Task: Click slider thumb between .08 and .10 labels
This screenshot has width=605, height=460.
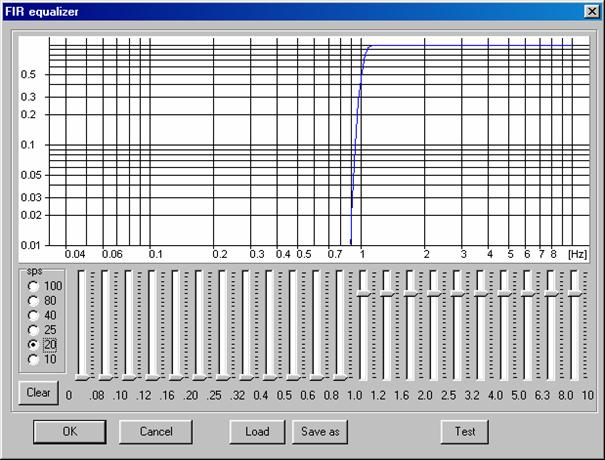Action: (x=106, y=377)
